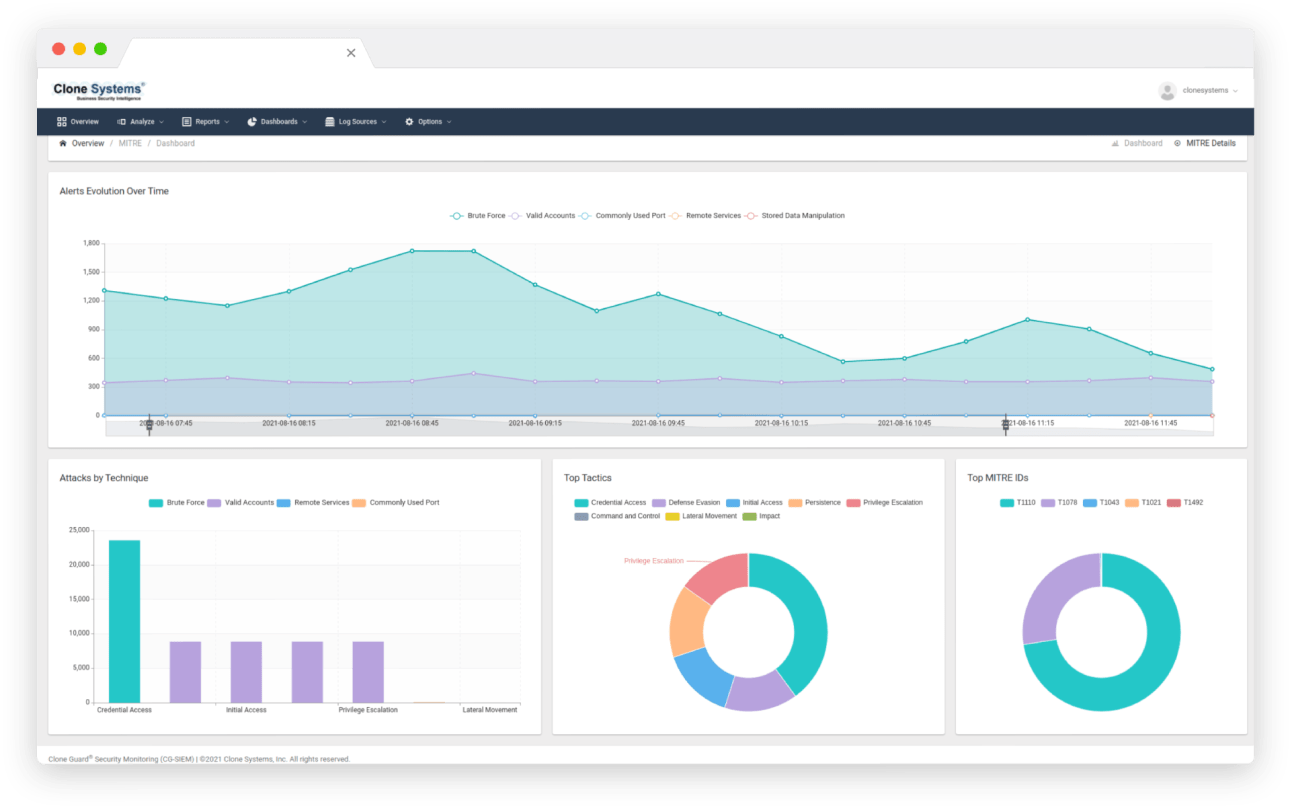Go to MITRE breadcrumb link

130,143
